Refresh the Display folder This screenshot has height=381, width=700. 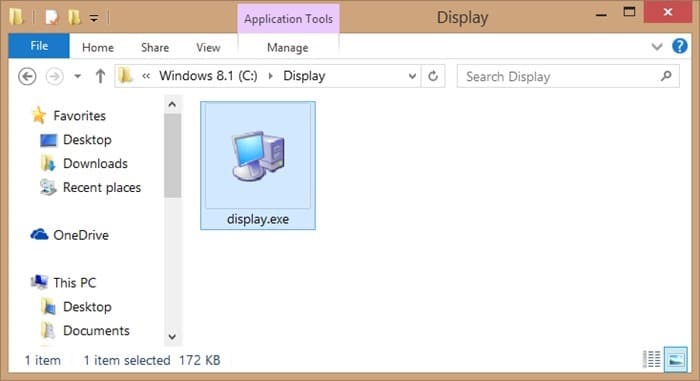click(433, 76)
